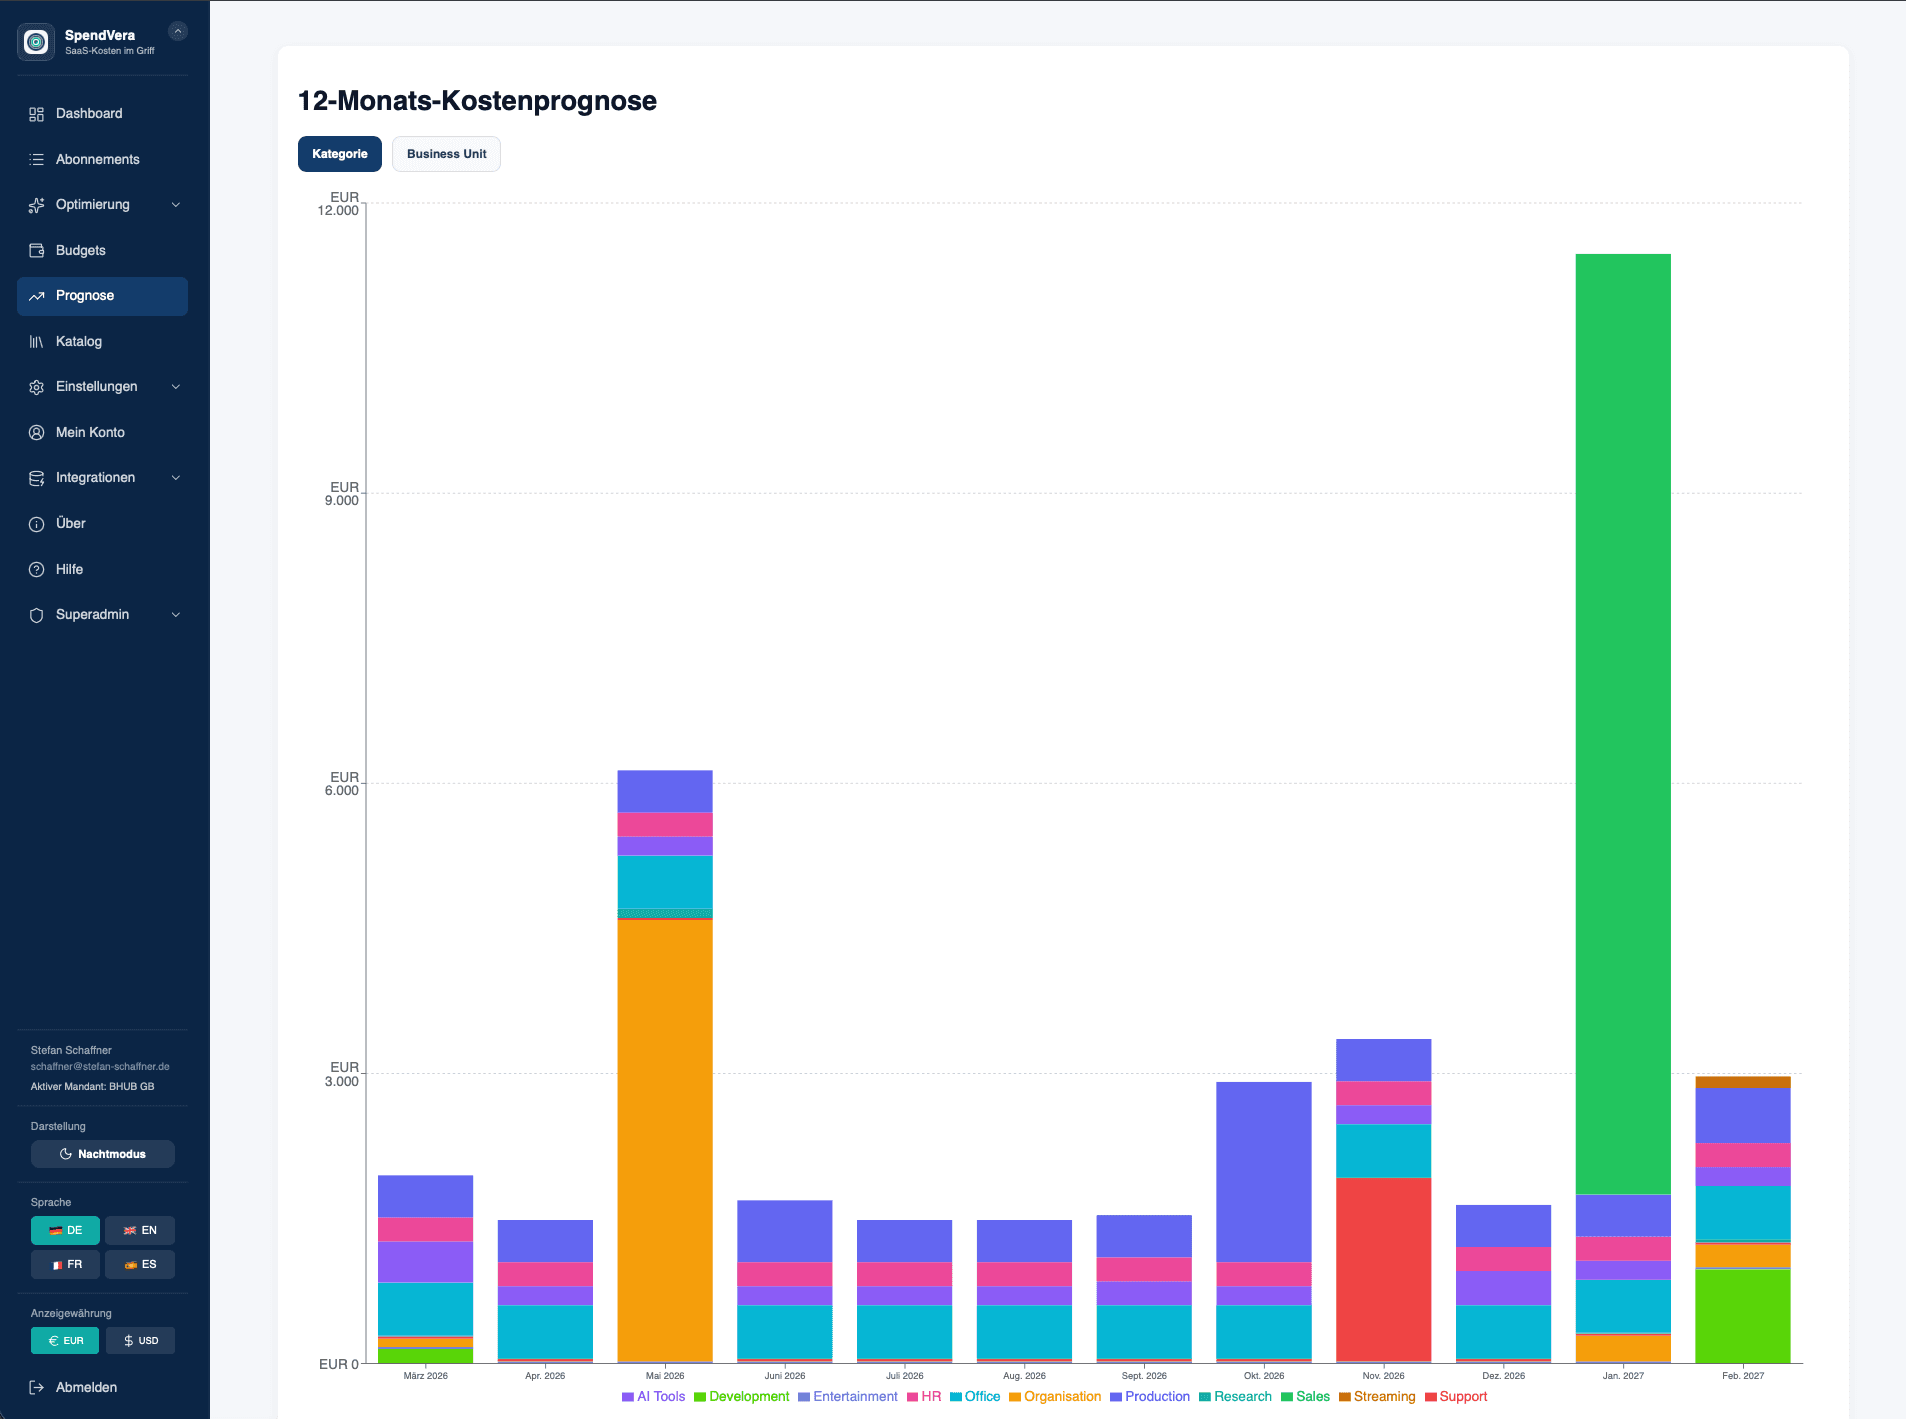Expand the Einstellungen submenu chevron
1906x1419 pixels.
point(176,387)
